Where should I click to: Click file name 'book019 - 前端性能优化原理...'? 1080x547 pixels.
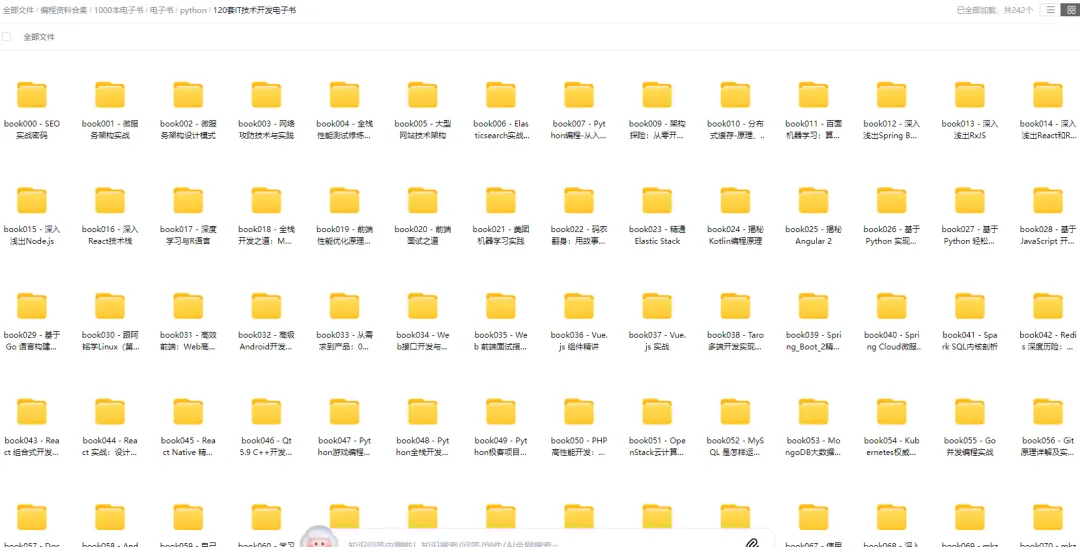click(344, 235)
